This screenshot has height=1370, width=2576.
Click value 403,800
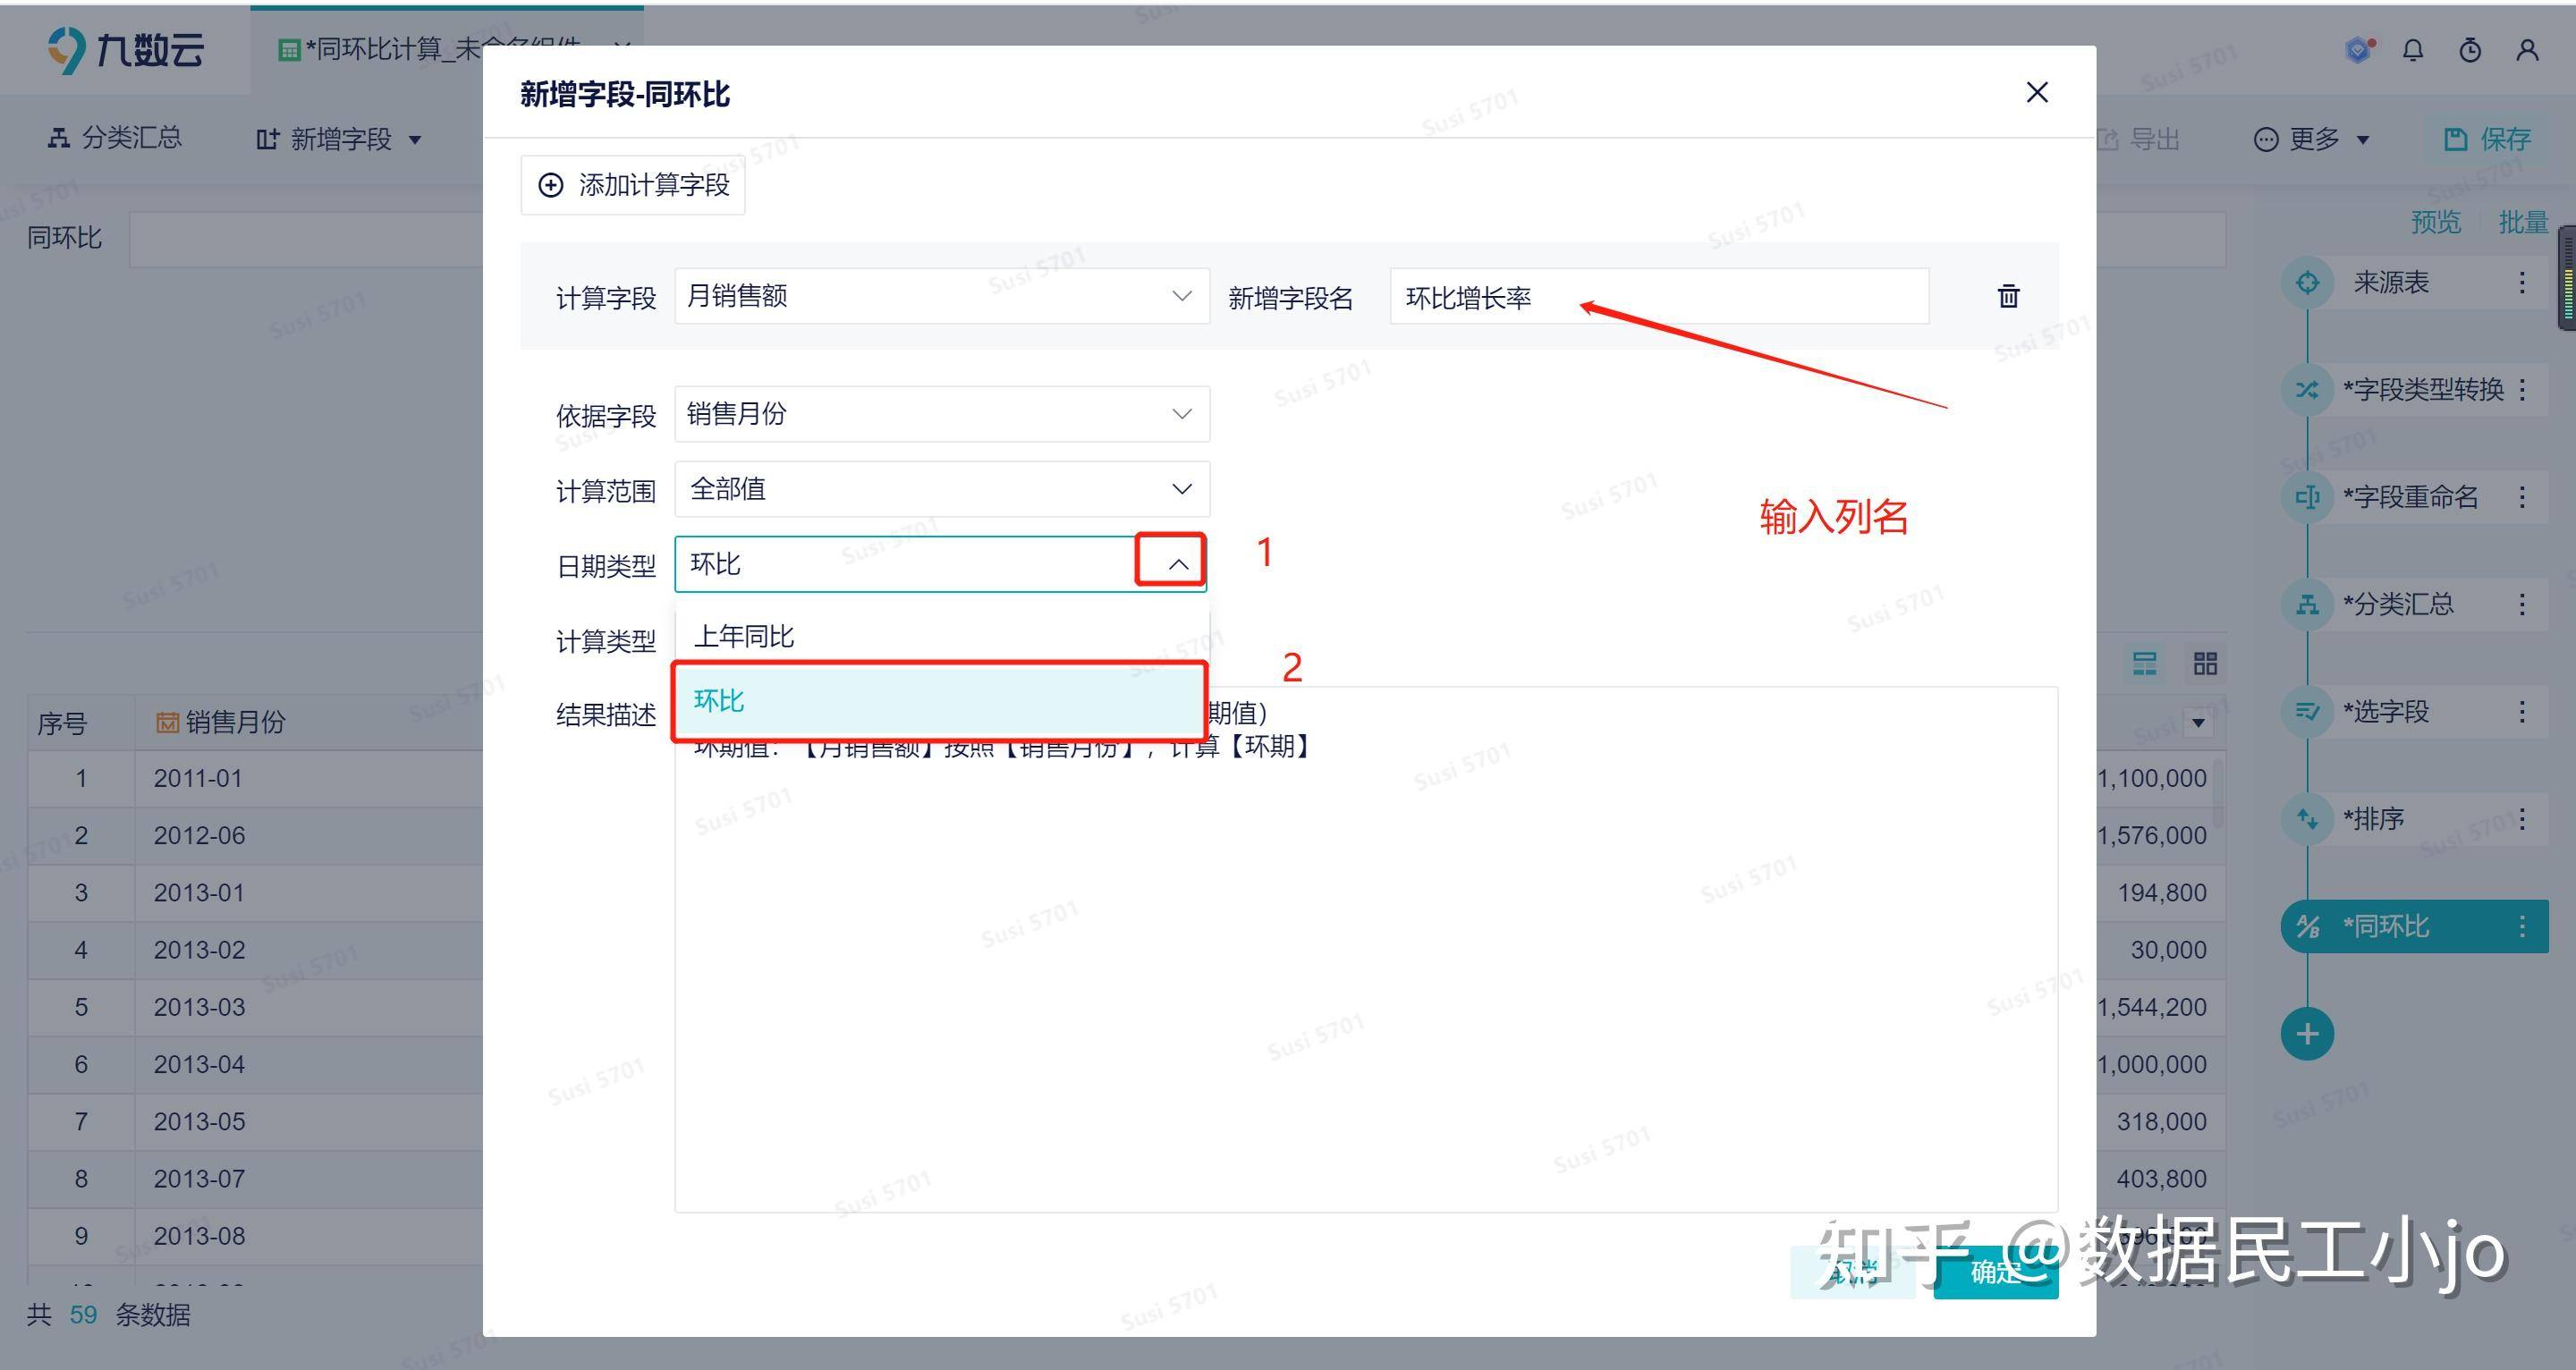(2162, 1178)
